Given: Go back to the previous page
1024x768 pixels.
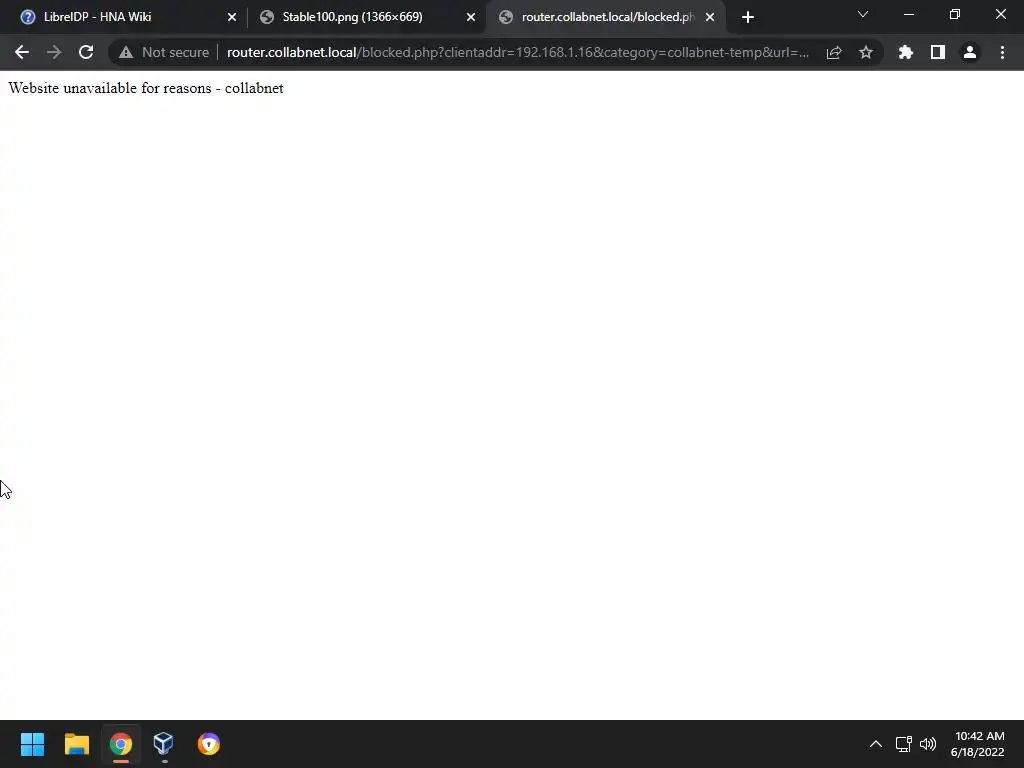Looking at the screenshot, I should (22, 52).
